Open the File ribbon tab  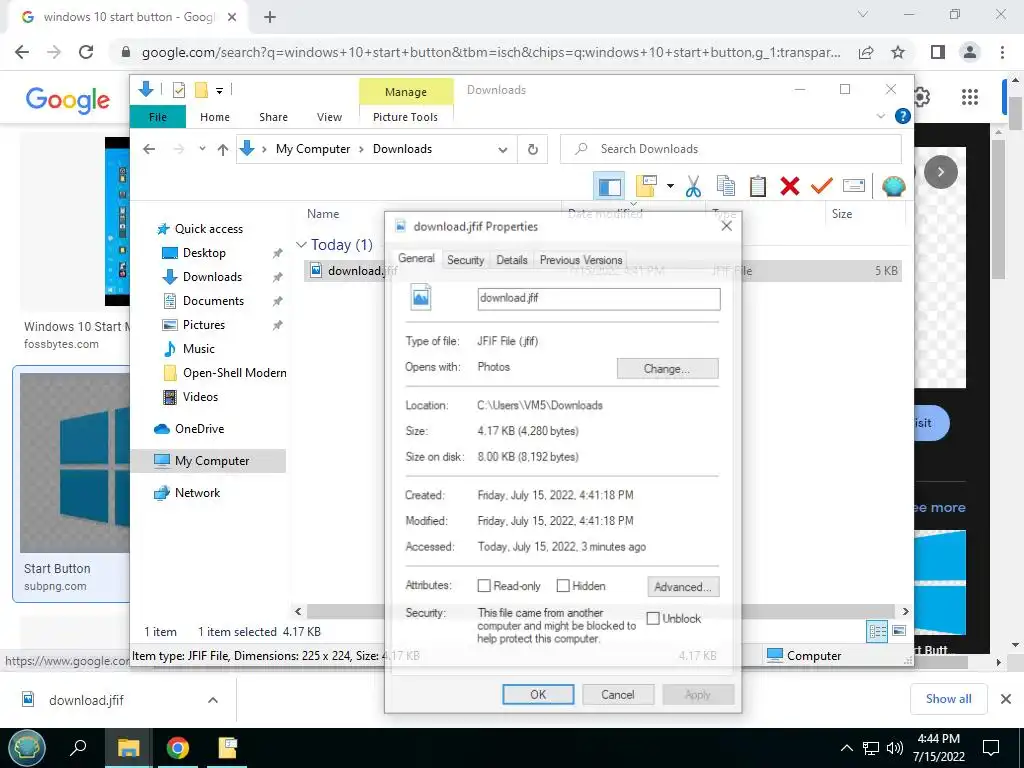[158, 117]
